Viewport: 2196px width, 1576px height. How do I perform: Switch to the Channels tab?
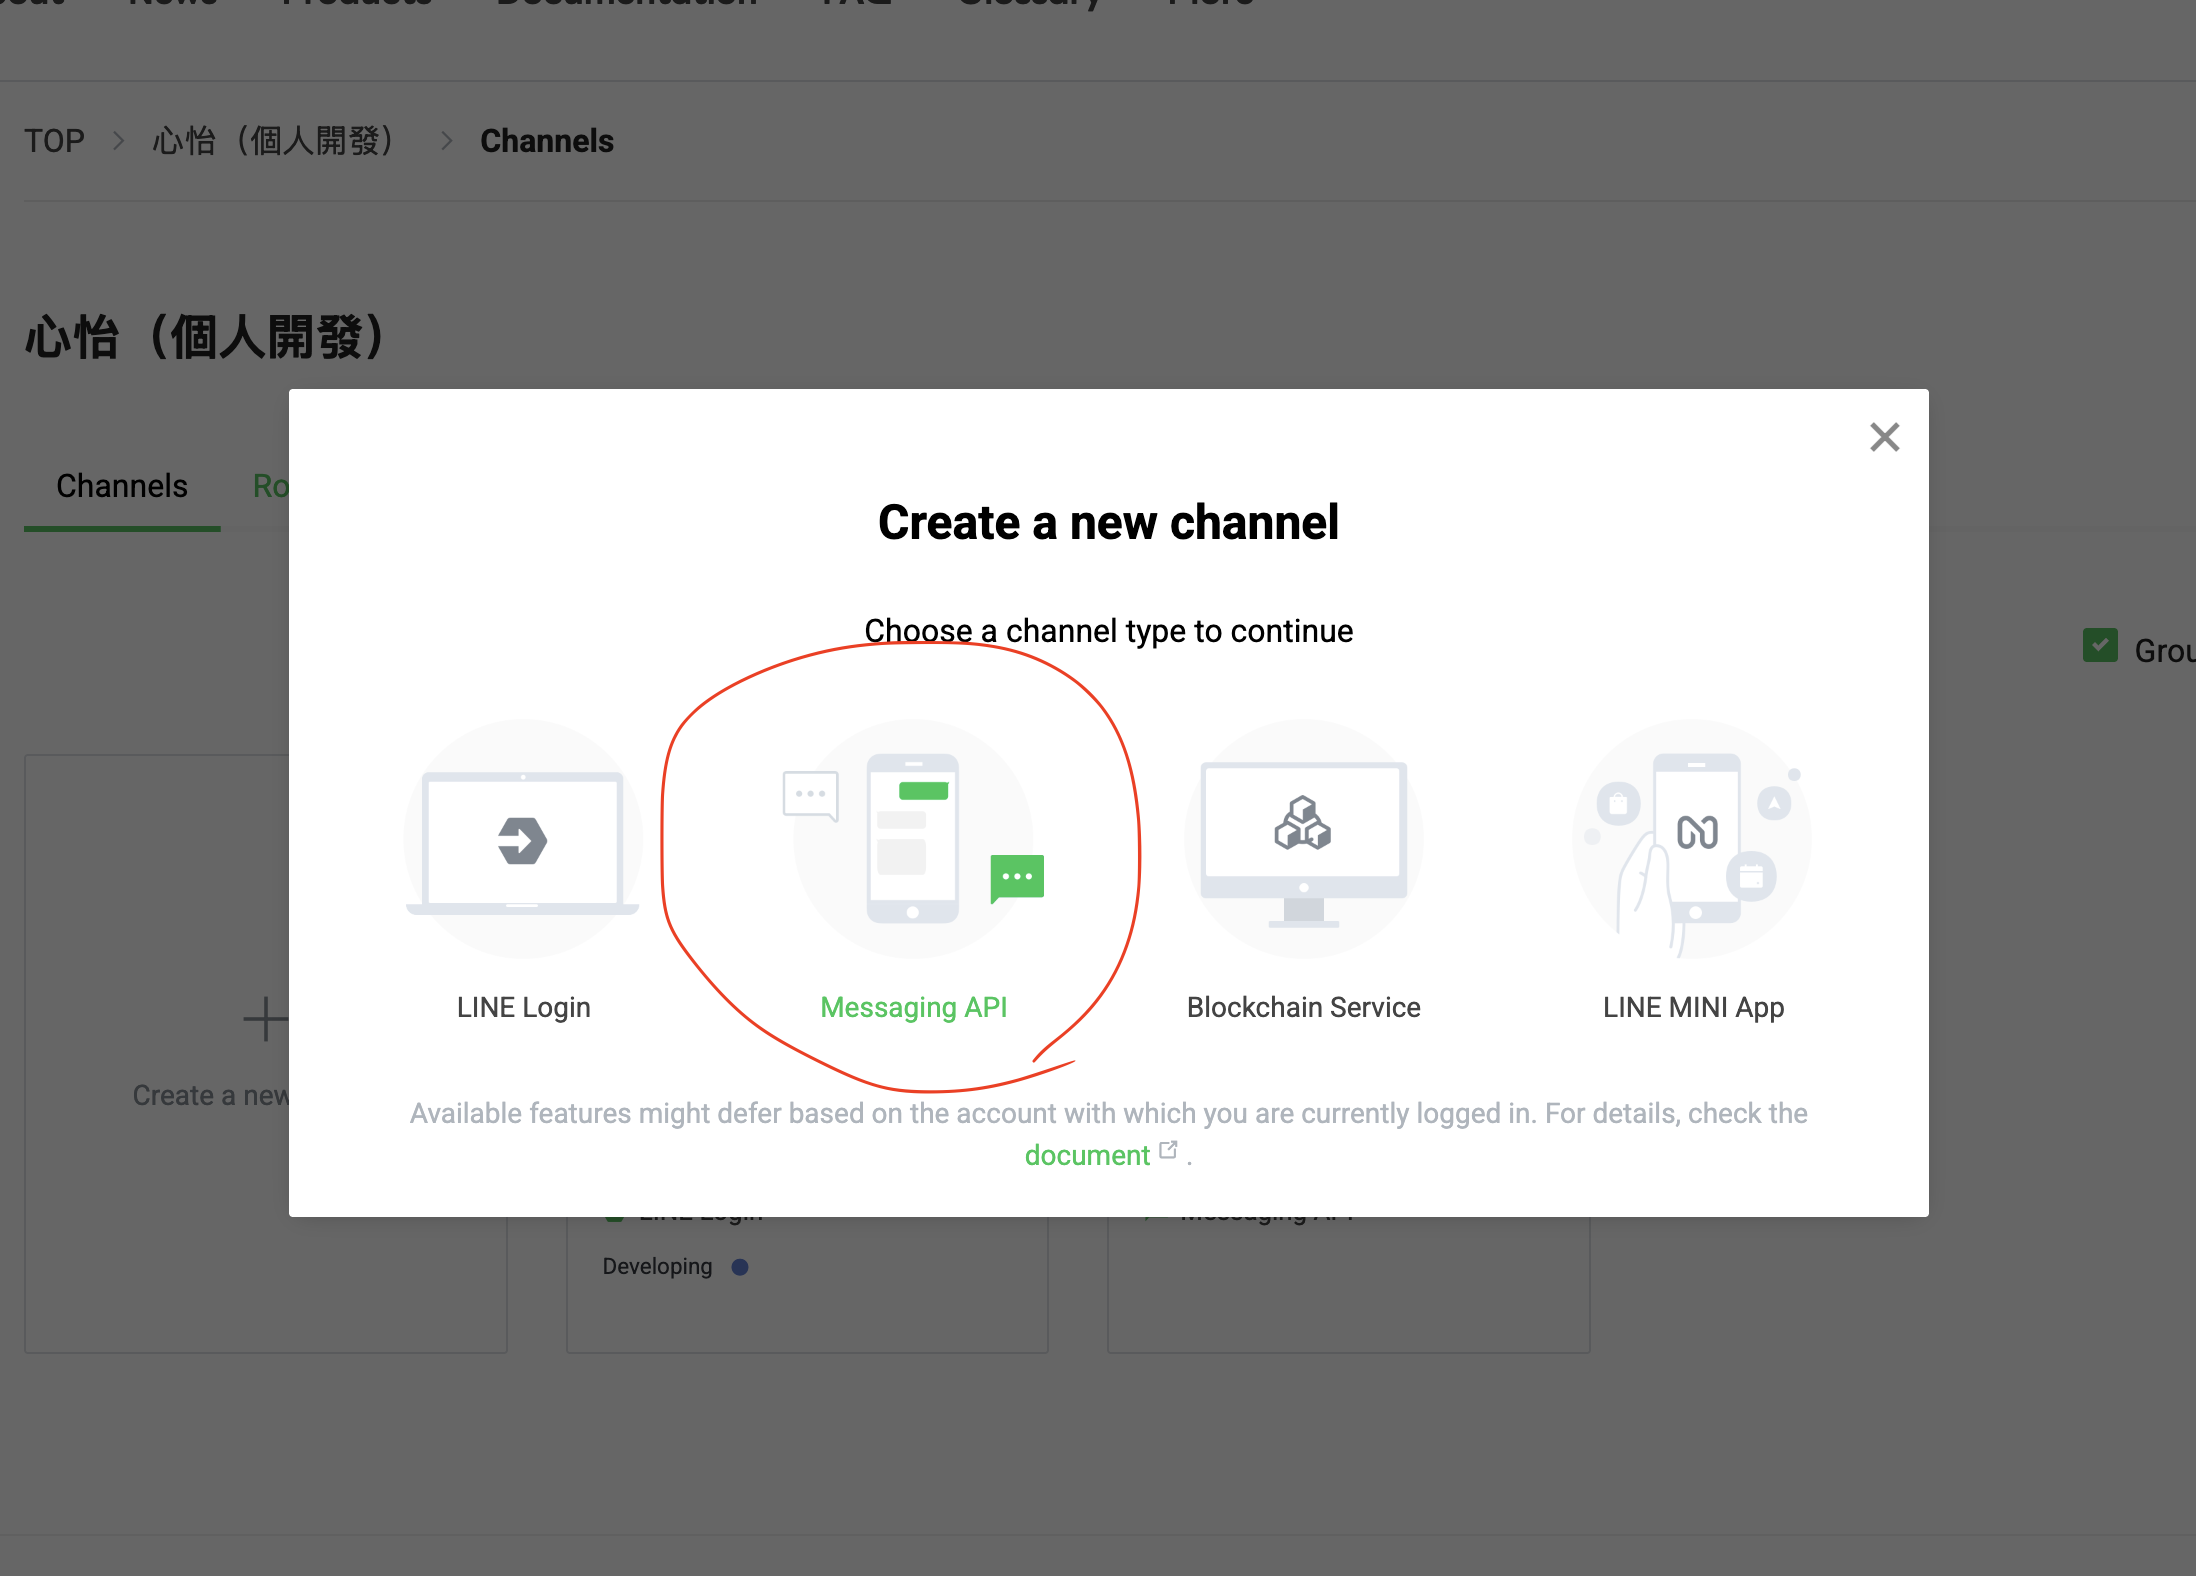(x=122, y=486)
